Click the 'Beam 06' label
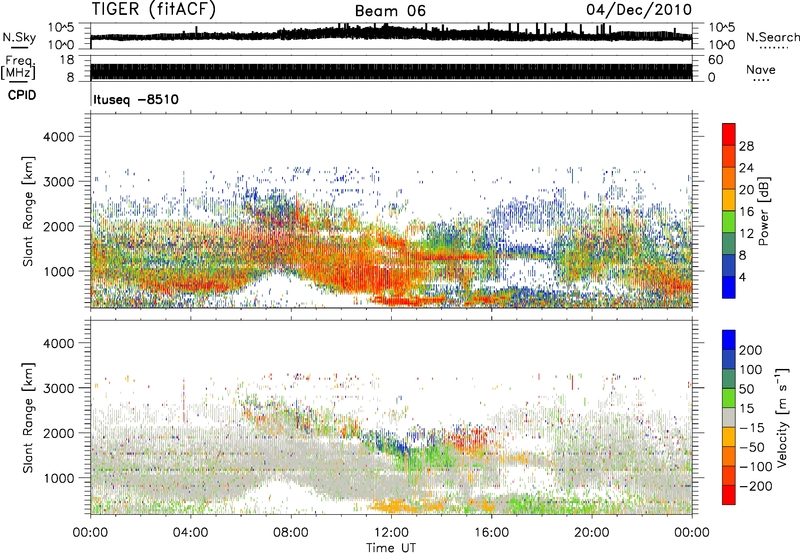This screenshot has height=554, width=800. pyautogui.click(x=390, y=11)
